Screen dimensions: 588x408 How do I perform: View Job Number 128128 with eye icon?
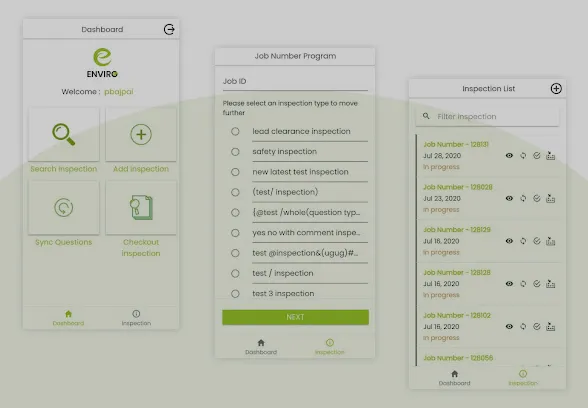pos(509,284)
